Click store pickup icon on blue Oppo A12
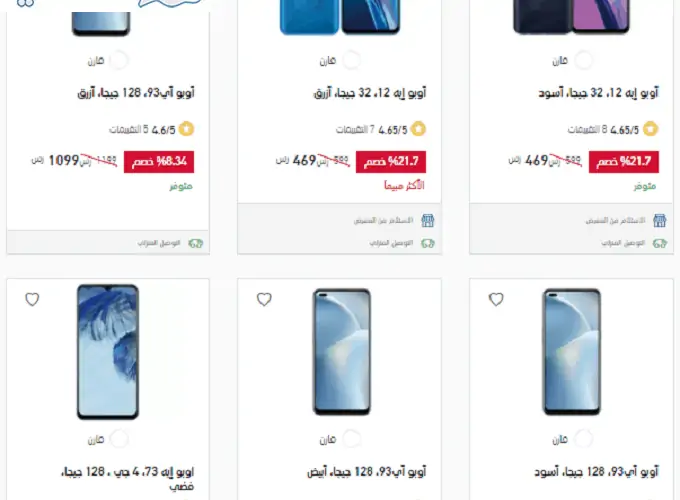This screenshot has width=680, height=500. [x=428, y=220]
